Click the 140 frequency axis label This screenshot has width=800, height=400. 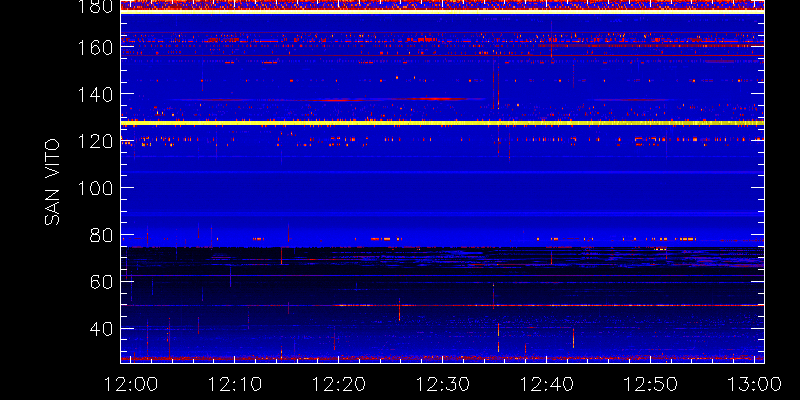(94, 94)
